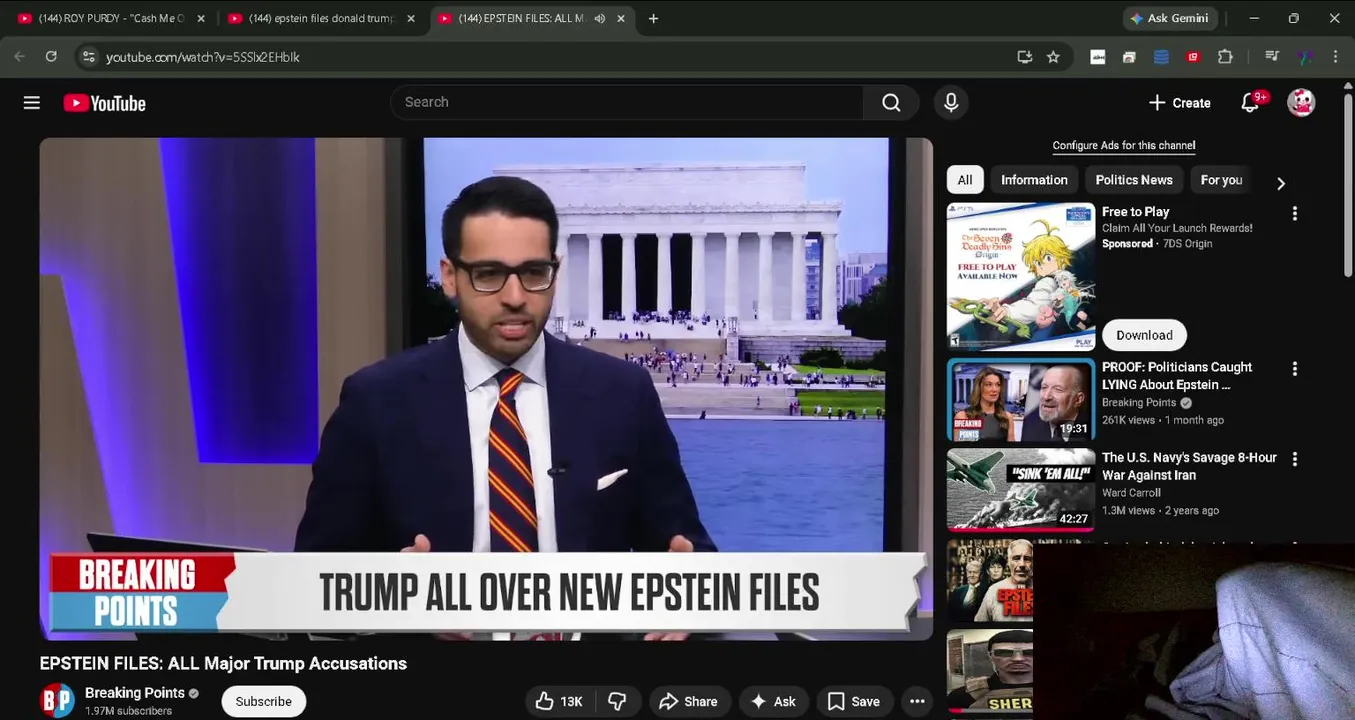Click Download on the Free to Play ad
This screenshot has height=720, width=1355.
[1144, 335]
